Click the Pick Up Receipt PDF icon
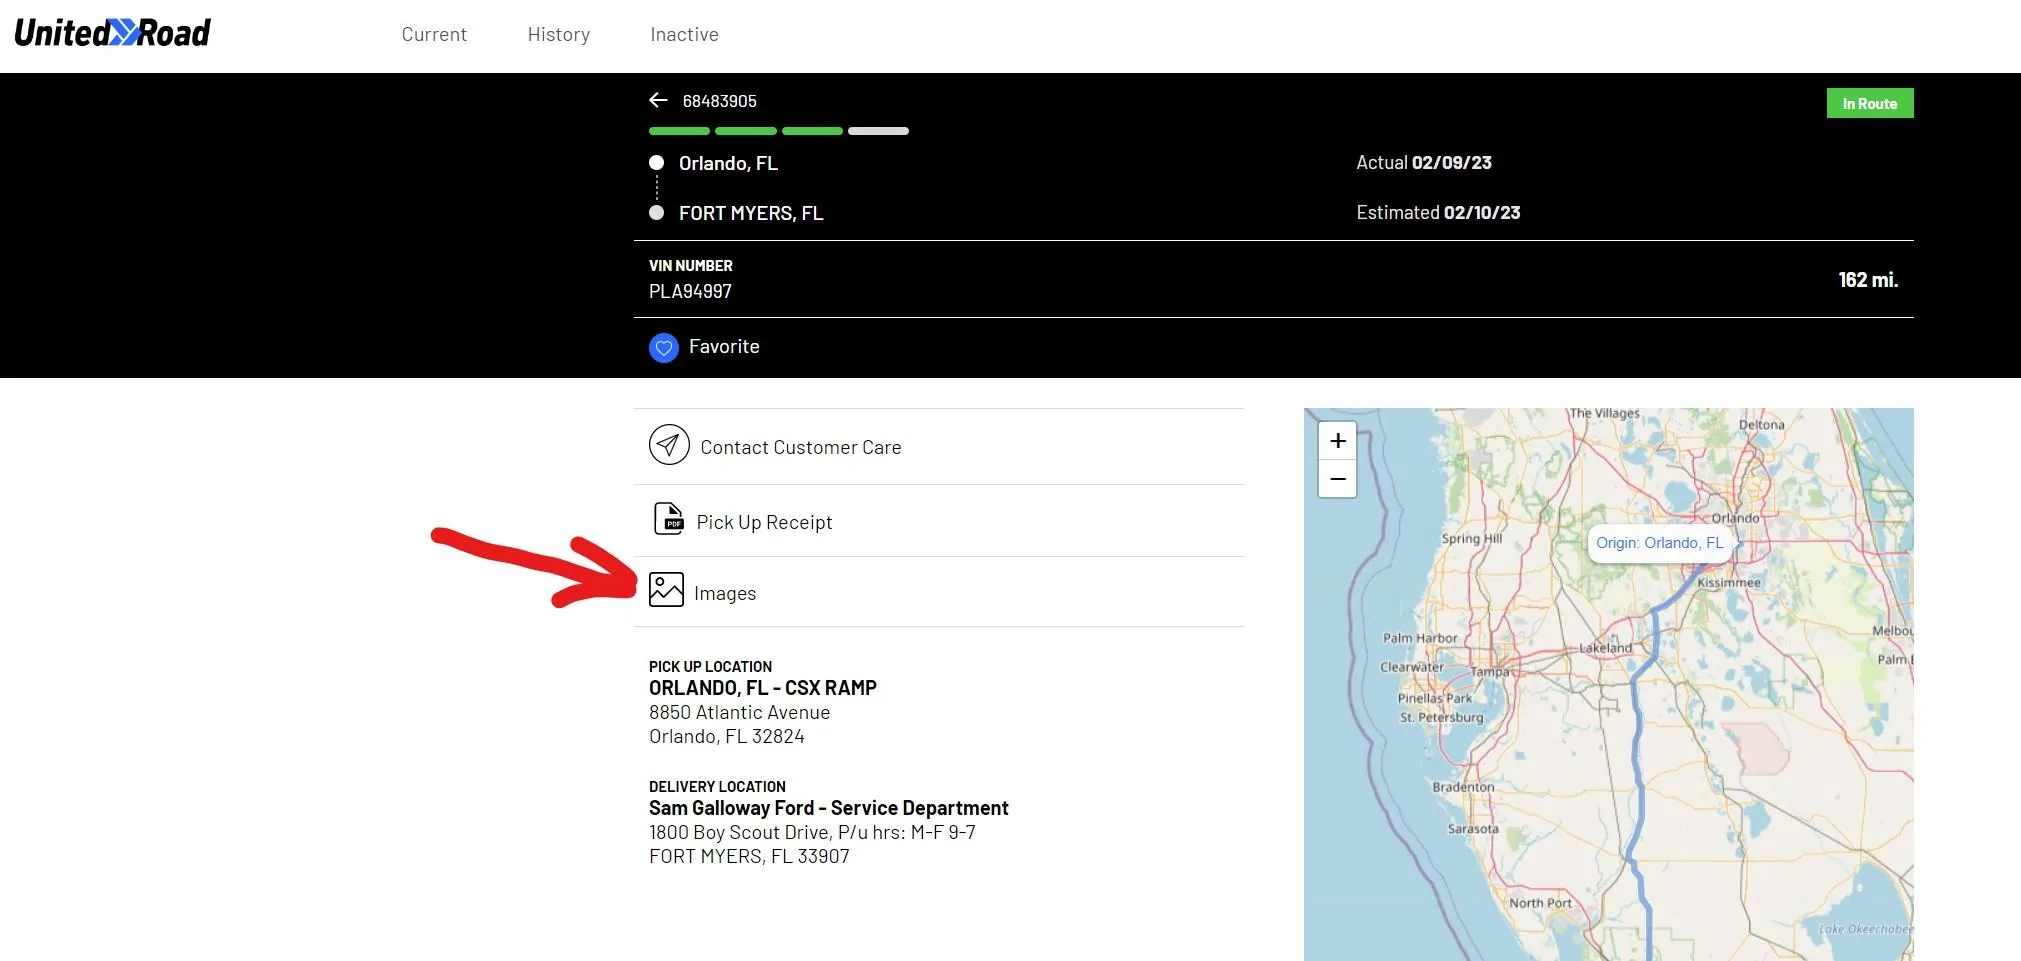This screenshot has height=961, width=2021. point(669,519)
